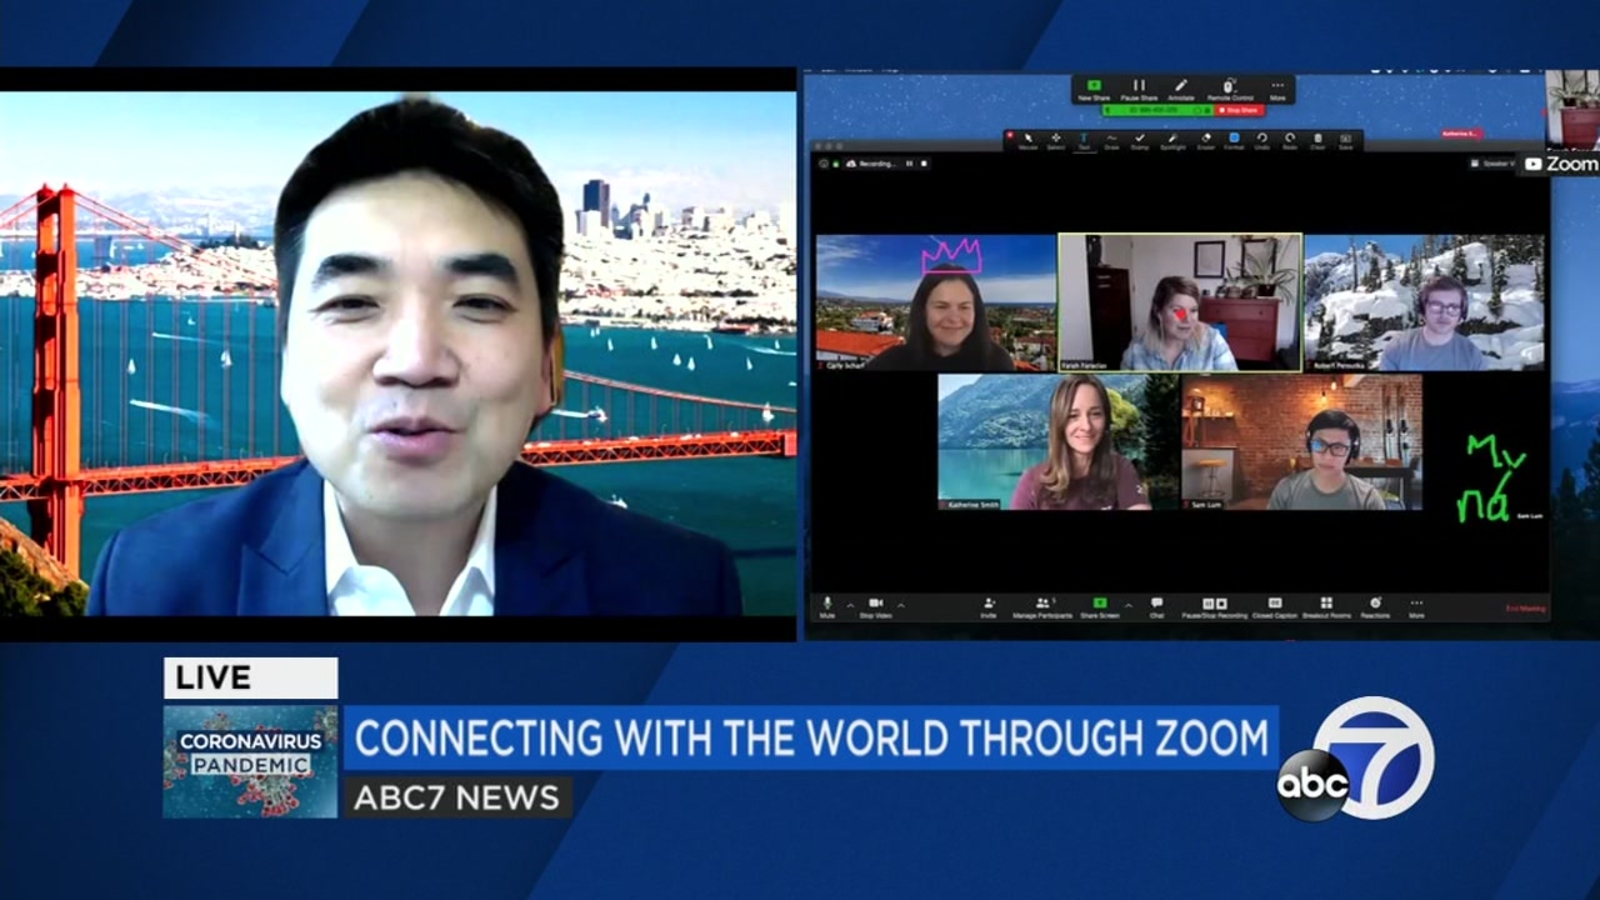
Task: Switch layout using the Speaker View button
Action: [x=1494, y=163]
